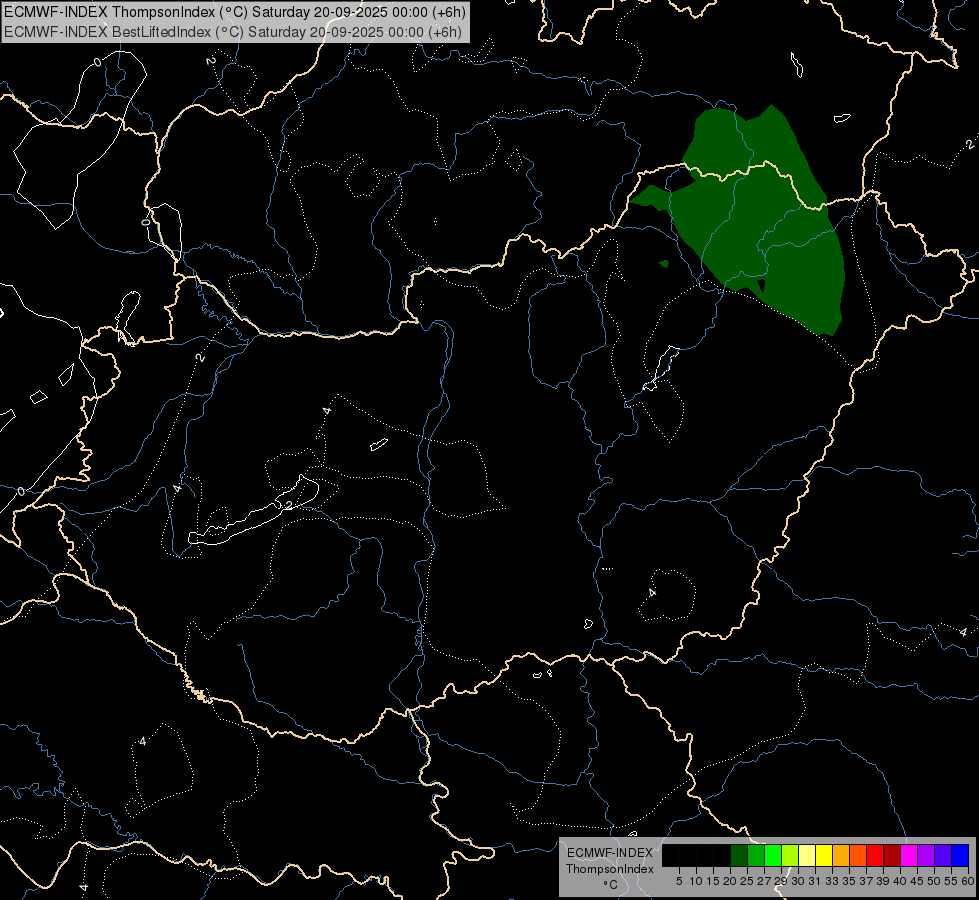Click the ECMWF-INDEX ThompsonIndex legend label
979x900 pixels.
point(610,861)
